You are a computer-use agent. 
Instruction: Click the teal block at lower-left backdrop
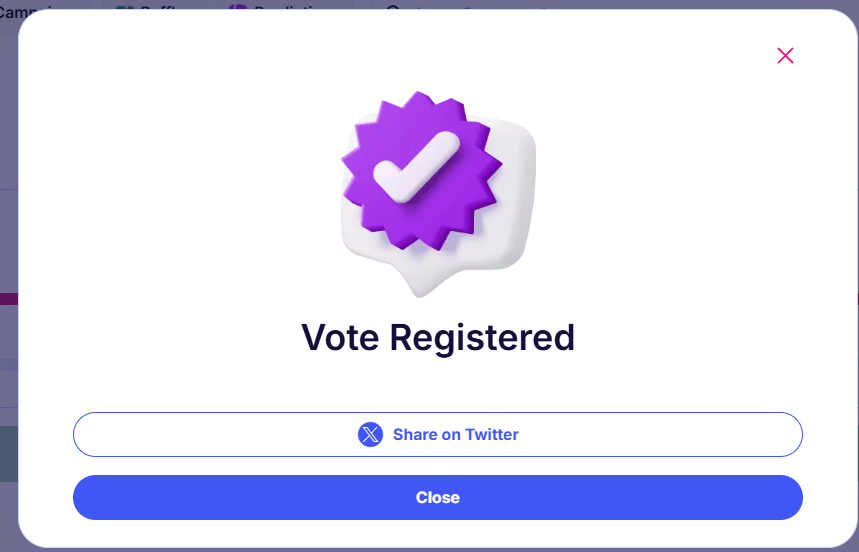[9, 454]
